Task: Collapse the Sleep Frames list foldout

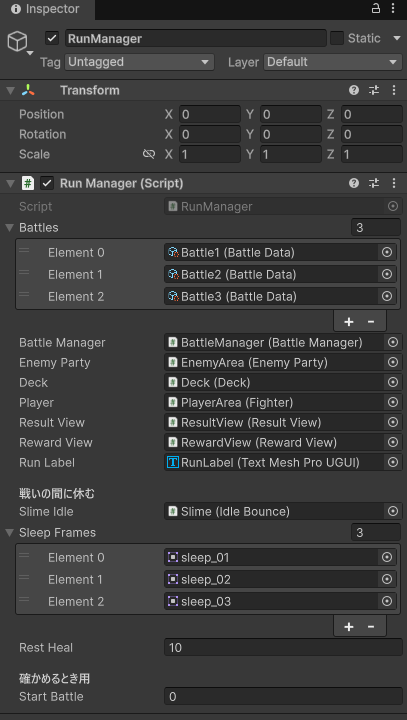Action: (9, 533)
